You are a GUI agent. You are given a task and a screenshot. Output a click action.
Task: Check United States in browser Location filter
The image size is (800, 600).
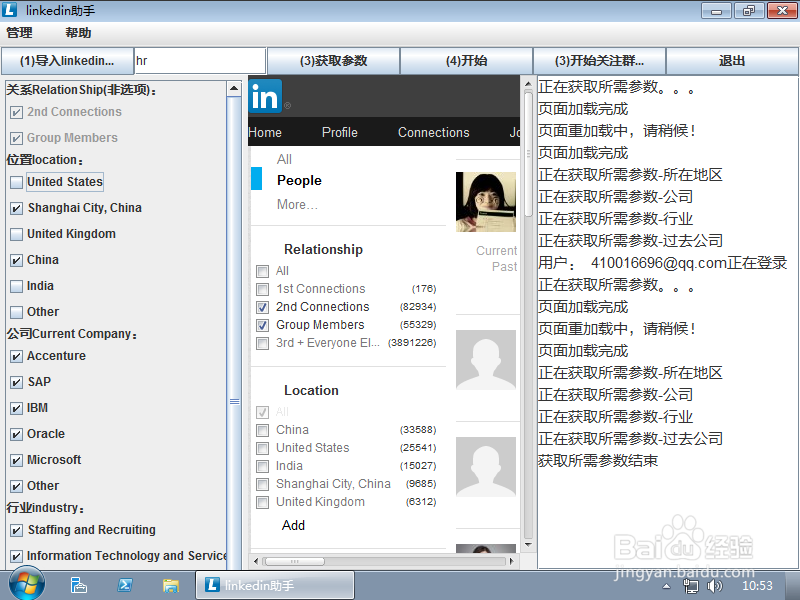tap(262, 448)
